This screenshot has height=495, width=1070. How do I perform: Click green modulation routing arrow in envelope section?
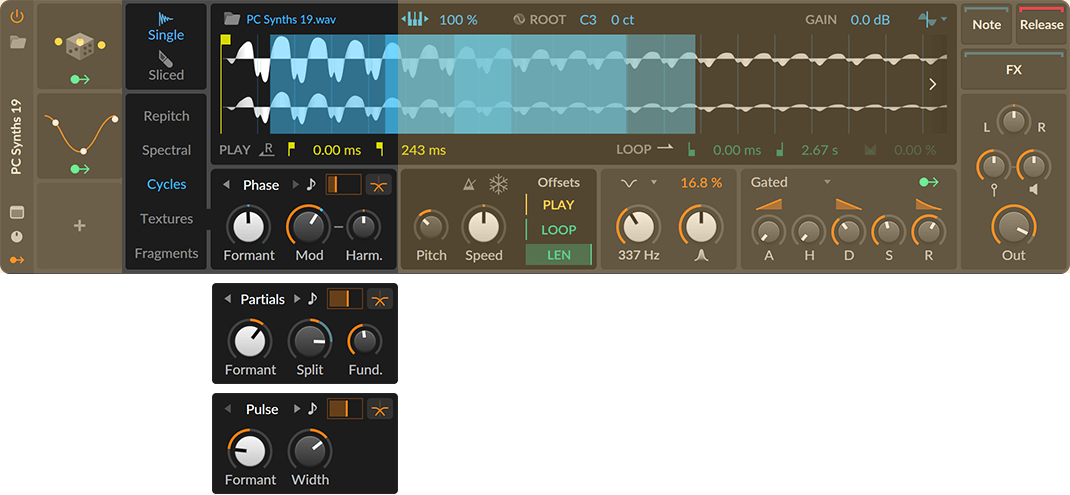pyautogui.click(x=929, y=182)
